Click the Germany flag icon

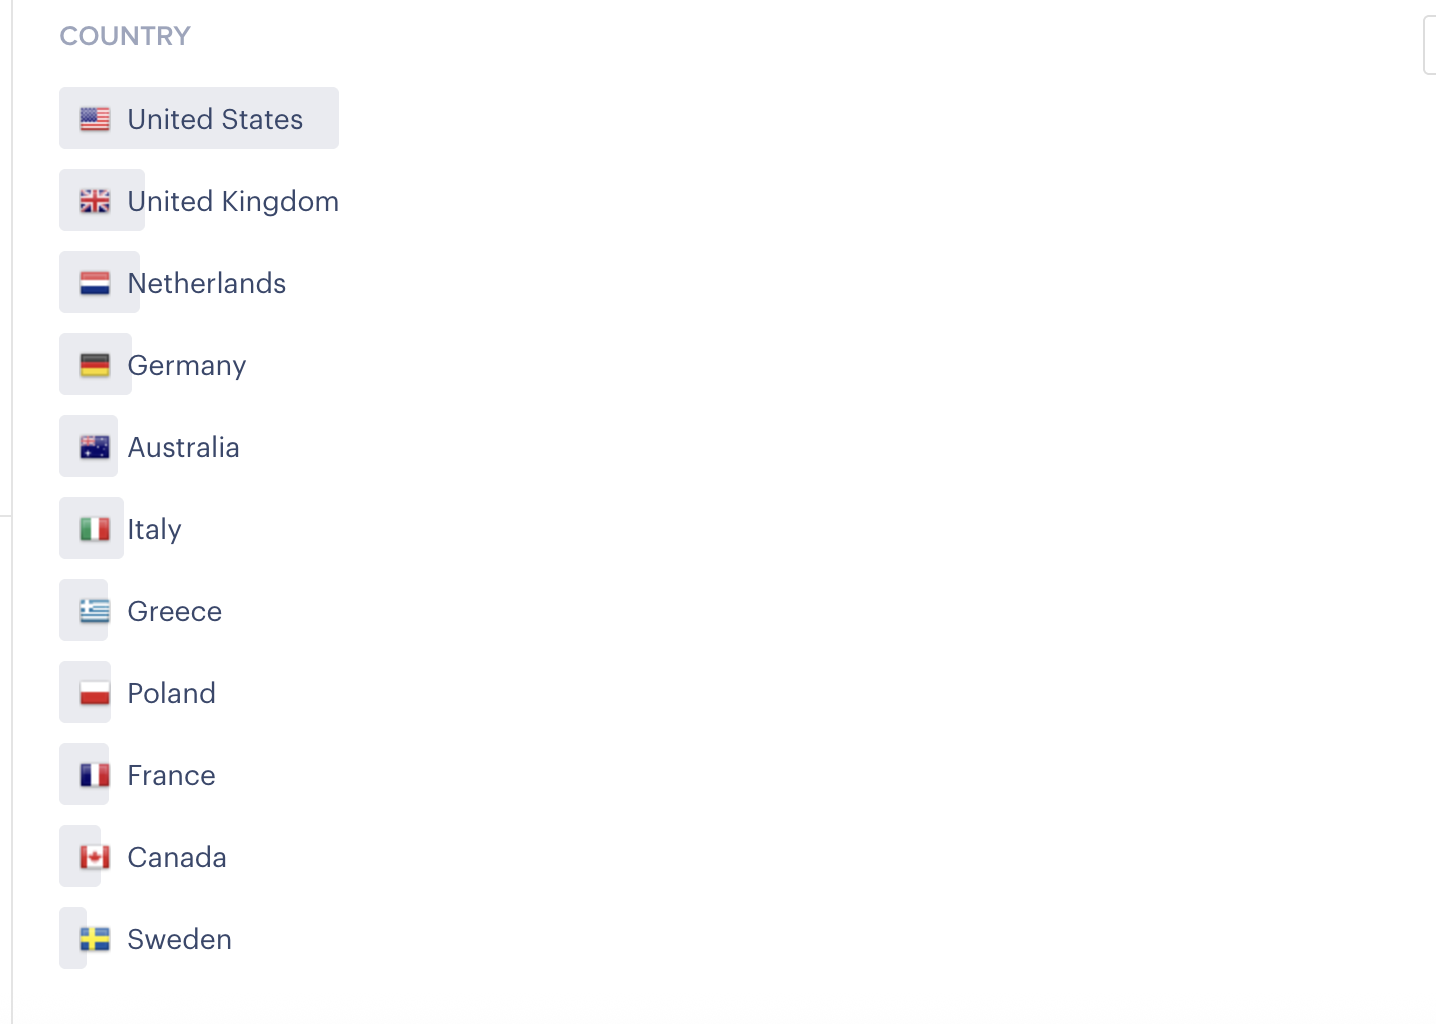click(95, 365)
